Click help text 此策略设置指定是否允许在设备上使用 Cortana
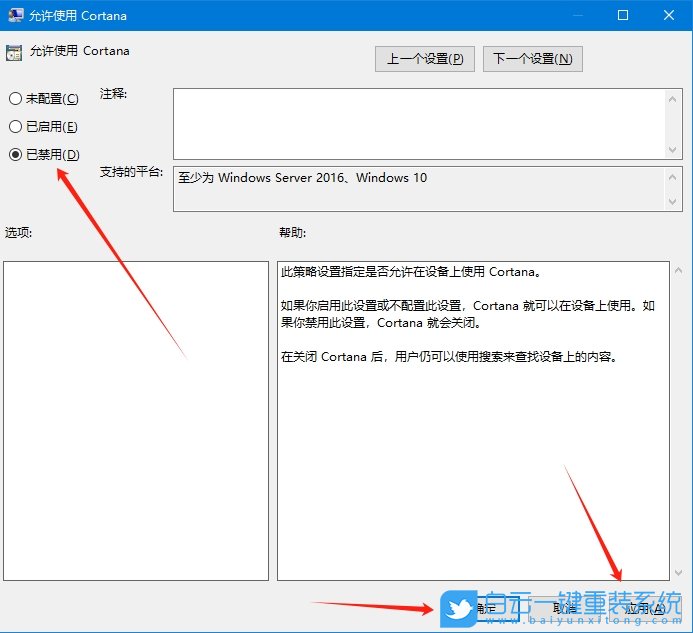693x633 pixels. pyautogui.click(x=411, y=271)
